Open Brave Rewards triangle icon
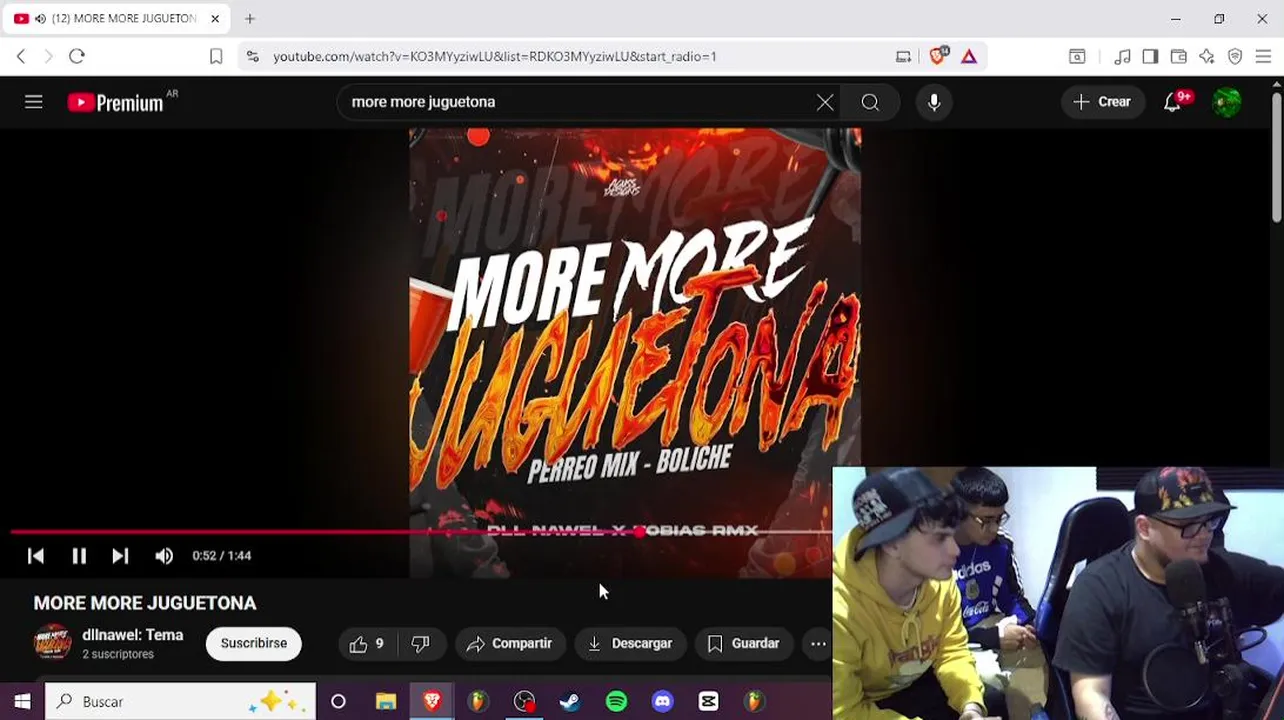Screen dimensions: 1284x720 click(x=969, y=56)
